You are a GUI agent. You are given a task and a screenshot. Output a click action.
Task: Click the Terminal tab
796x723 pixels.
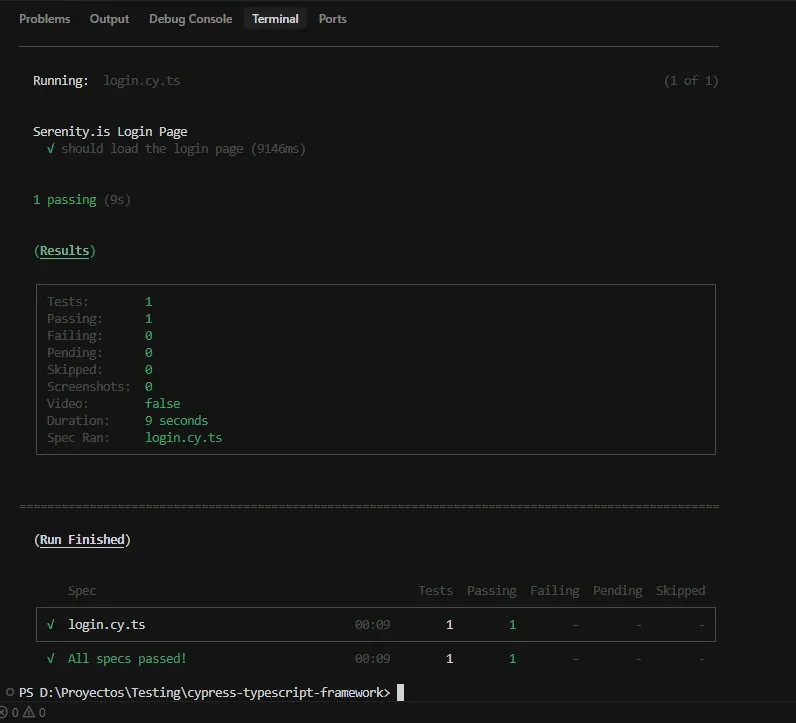[x=275, y=19]
